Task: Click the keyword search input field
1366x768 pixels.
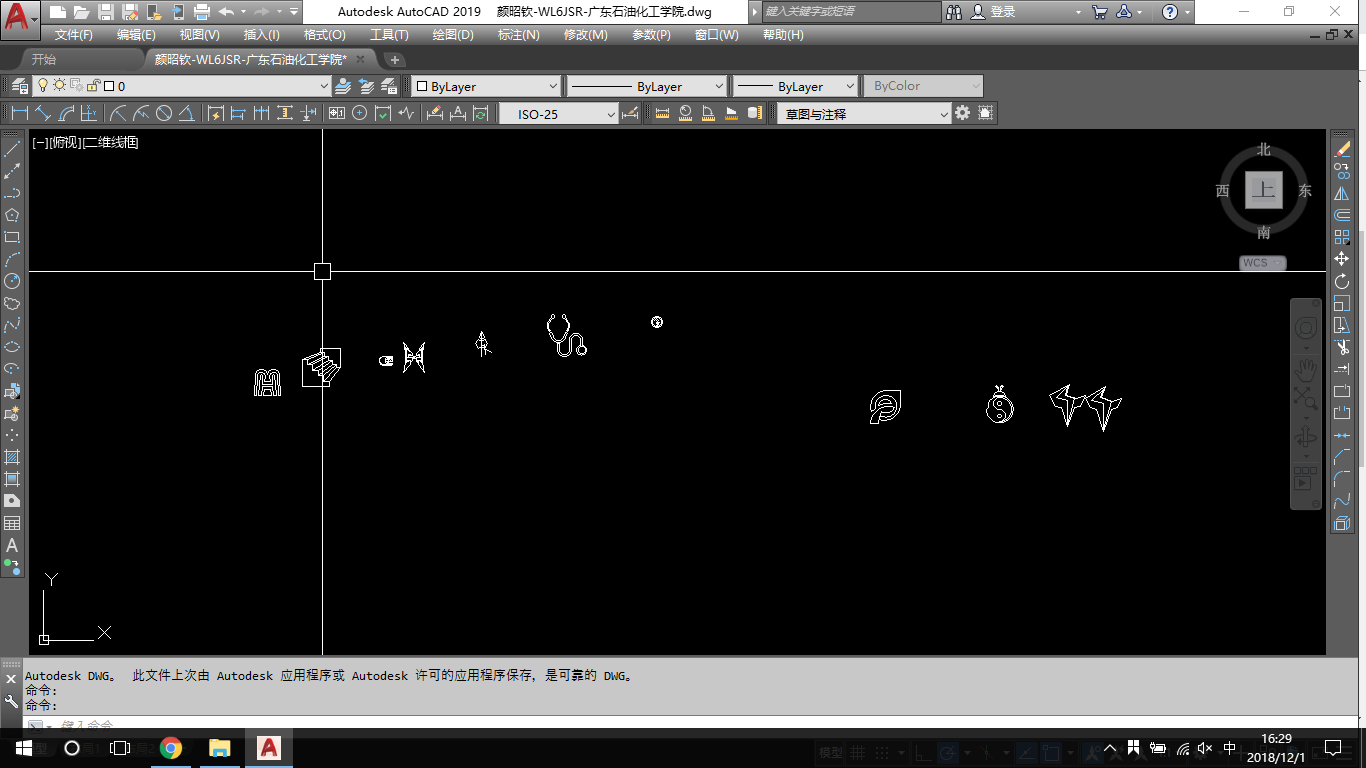Action: click(851, 12)
